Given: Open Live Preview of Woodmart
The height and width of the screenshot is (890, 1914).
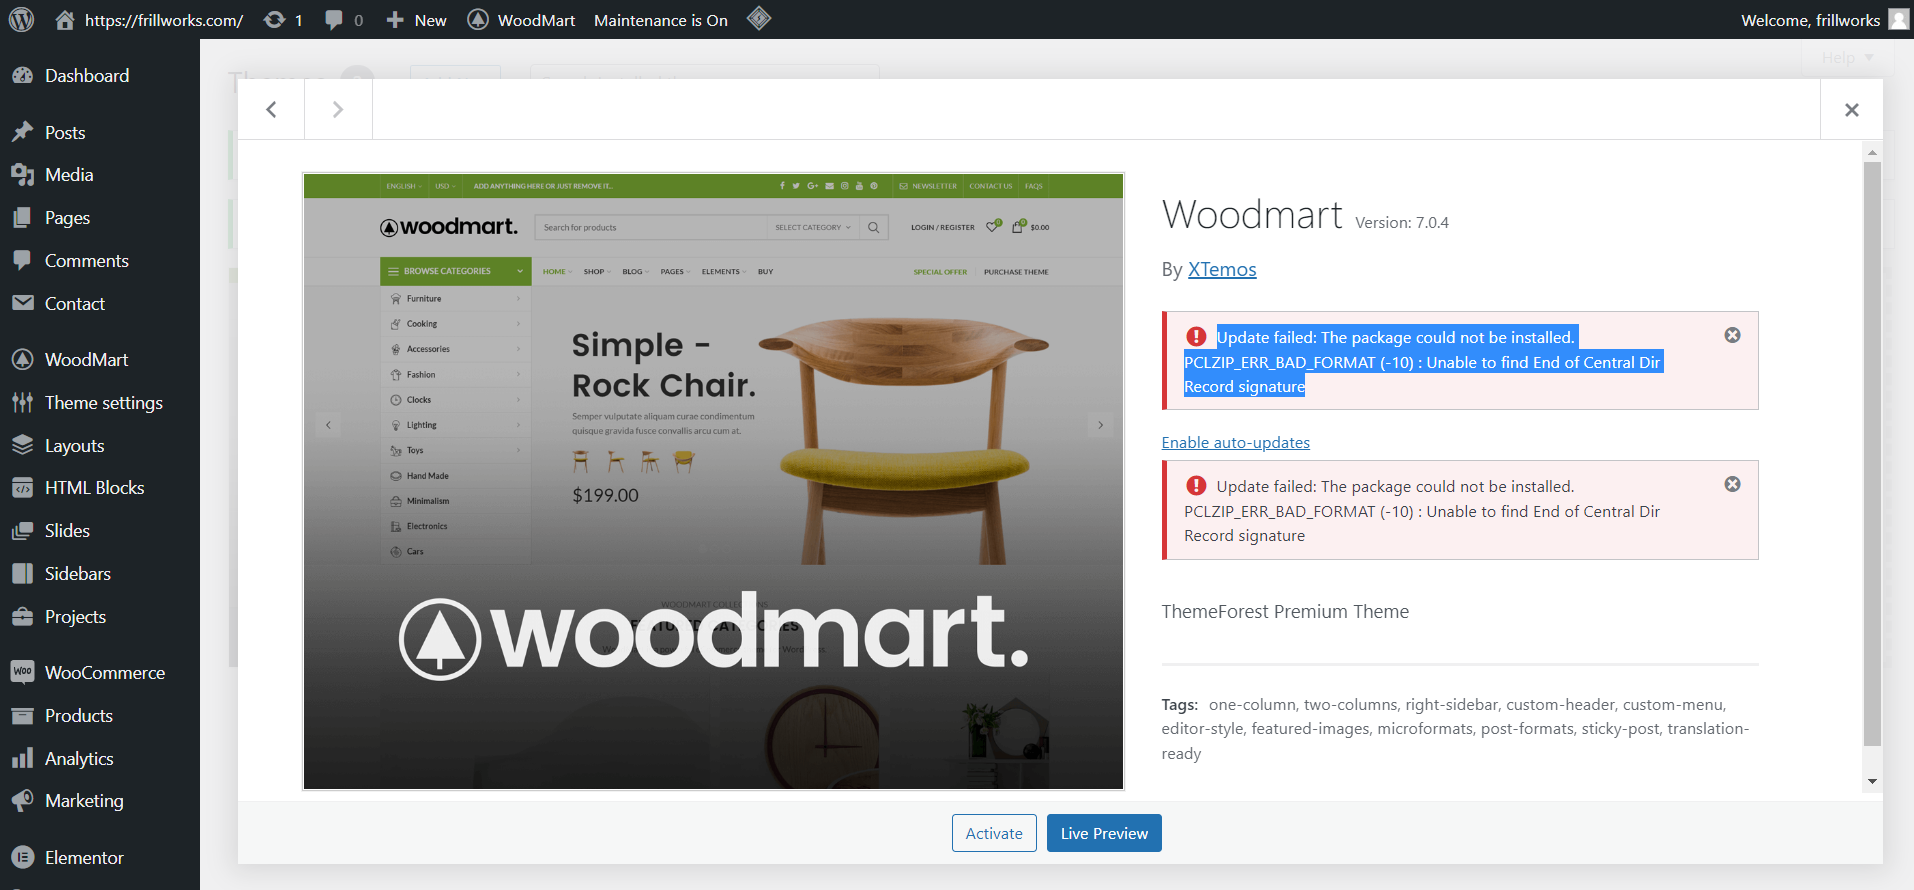Looking at the screenshot, I should tap(1104, 833).
